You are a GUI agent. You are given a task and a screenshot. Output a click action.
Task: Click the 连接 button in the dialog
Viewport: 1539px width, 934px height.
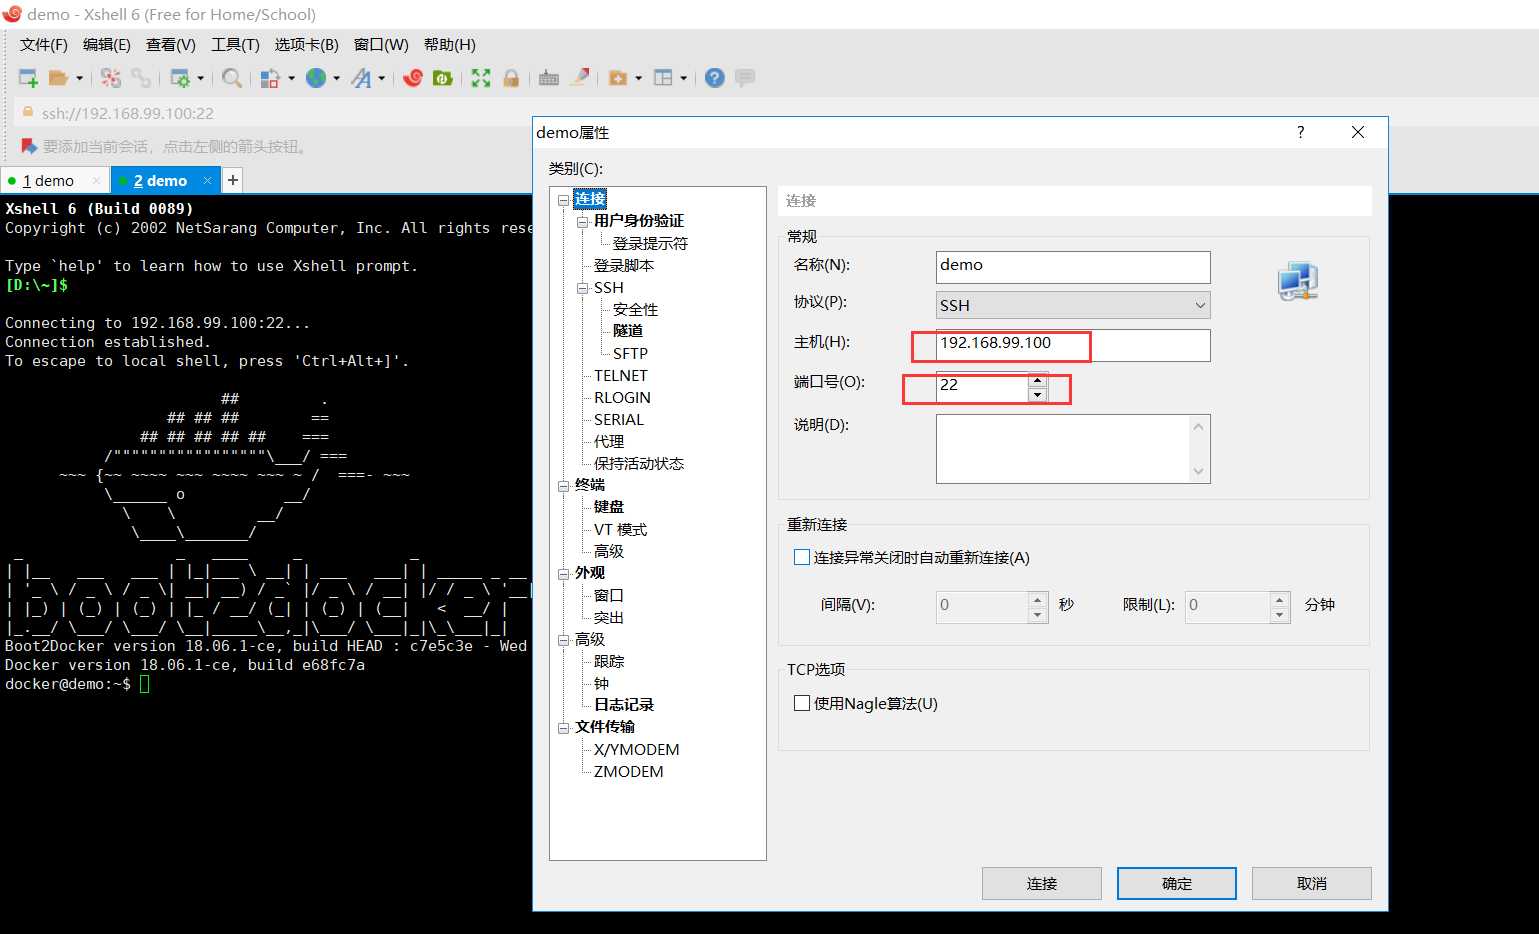point(1042,884)
